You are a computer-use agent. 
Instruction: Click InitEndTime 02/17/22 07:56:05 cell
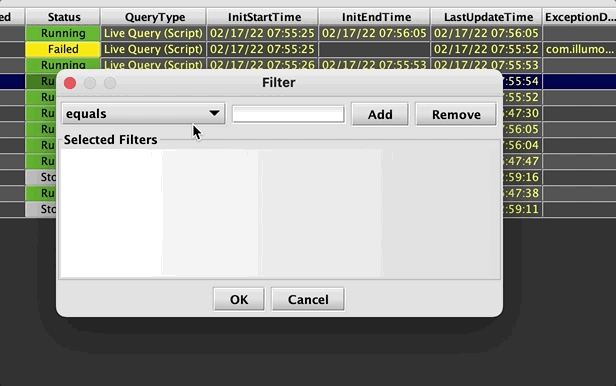(374, 33)
